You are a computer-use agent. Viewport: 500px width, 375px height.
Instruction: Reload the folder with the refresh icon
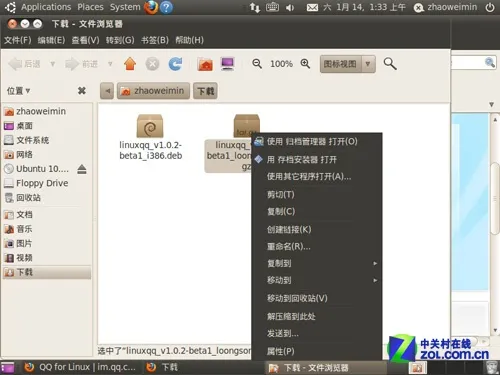pos(175,64)
